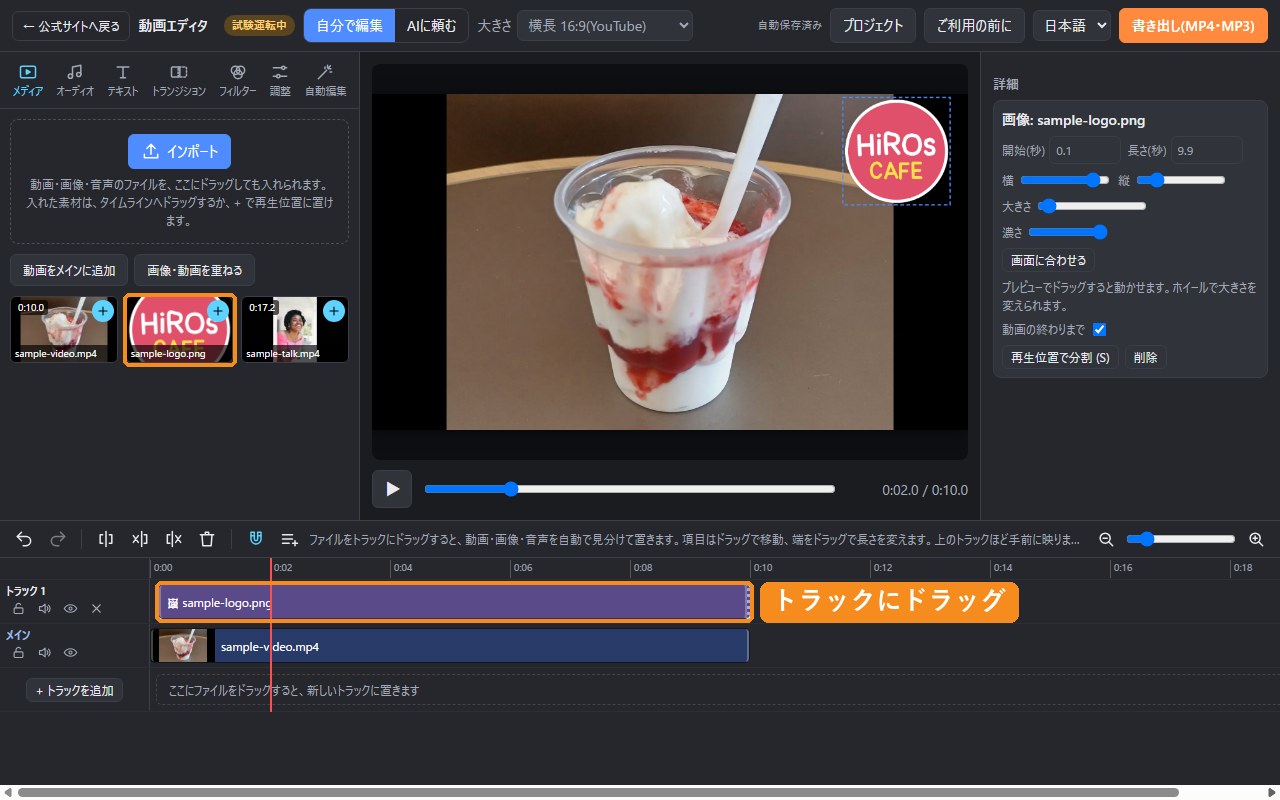Open the 自動編集 magic wand icon
The width and height of the screenshot is (1280, 800).
point(325,80)
